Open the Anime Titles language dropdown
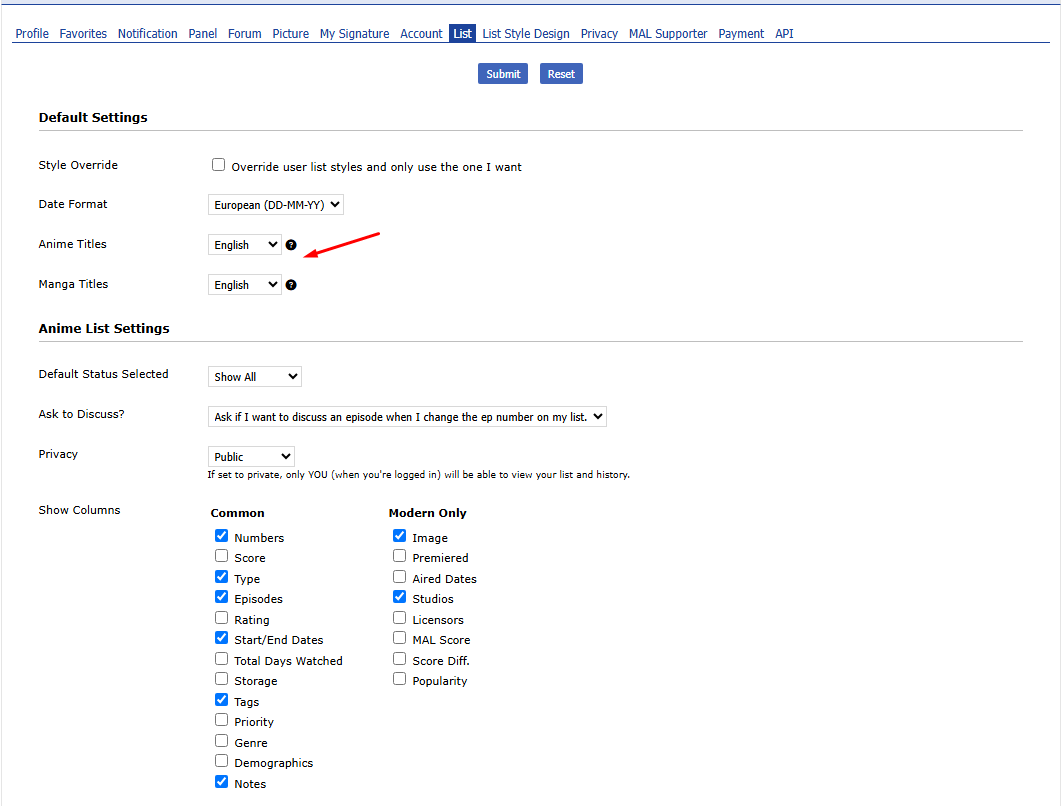The image size is (1061, 806). (x=245, y=245)
